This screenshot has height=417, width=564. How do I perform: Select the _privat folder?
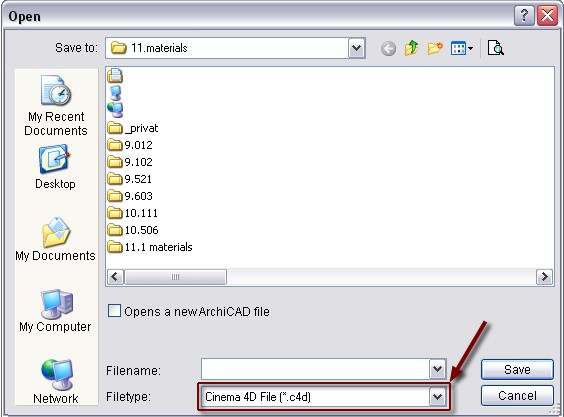pos(133,128)
